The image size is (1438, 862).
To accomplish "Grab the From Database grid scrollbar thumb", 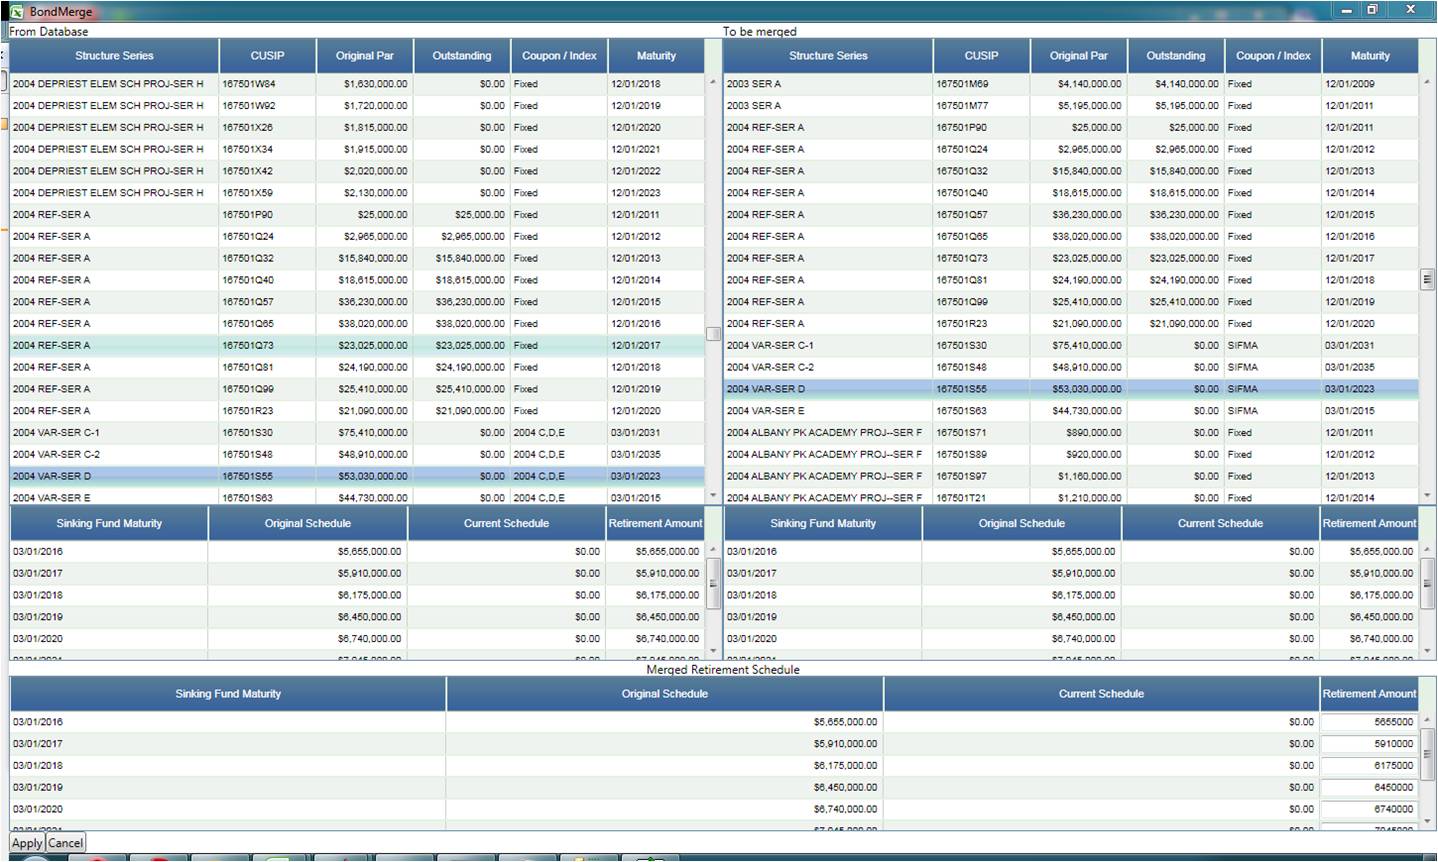I will coord(713,334).
